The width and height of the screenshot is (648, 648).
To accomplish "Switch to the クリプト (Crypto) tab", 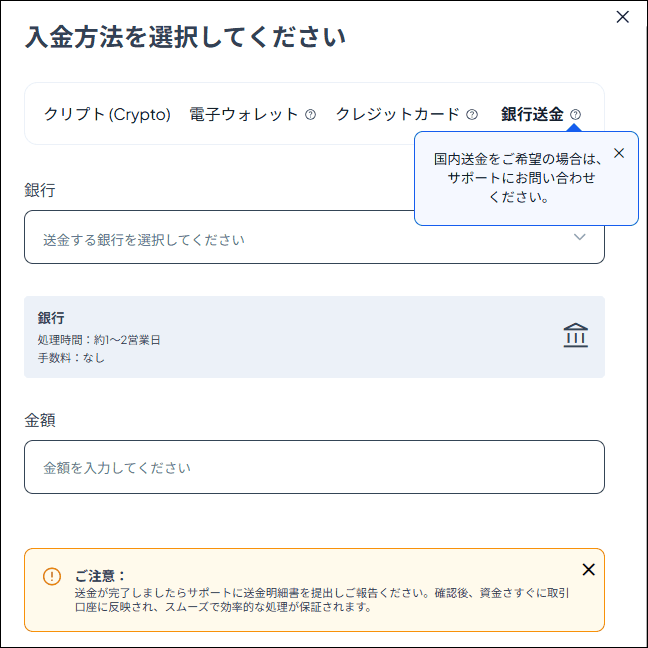I will (x=107, y=114).
